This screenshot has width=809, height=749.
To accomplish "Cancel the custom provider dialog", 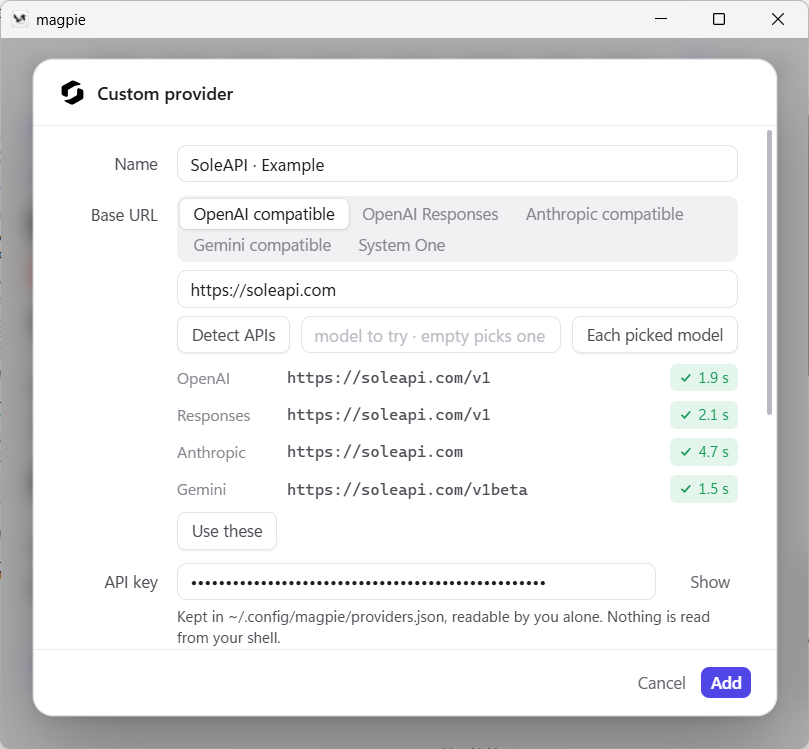I will coord(661,683).
